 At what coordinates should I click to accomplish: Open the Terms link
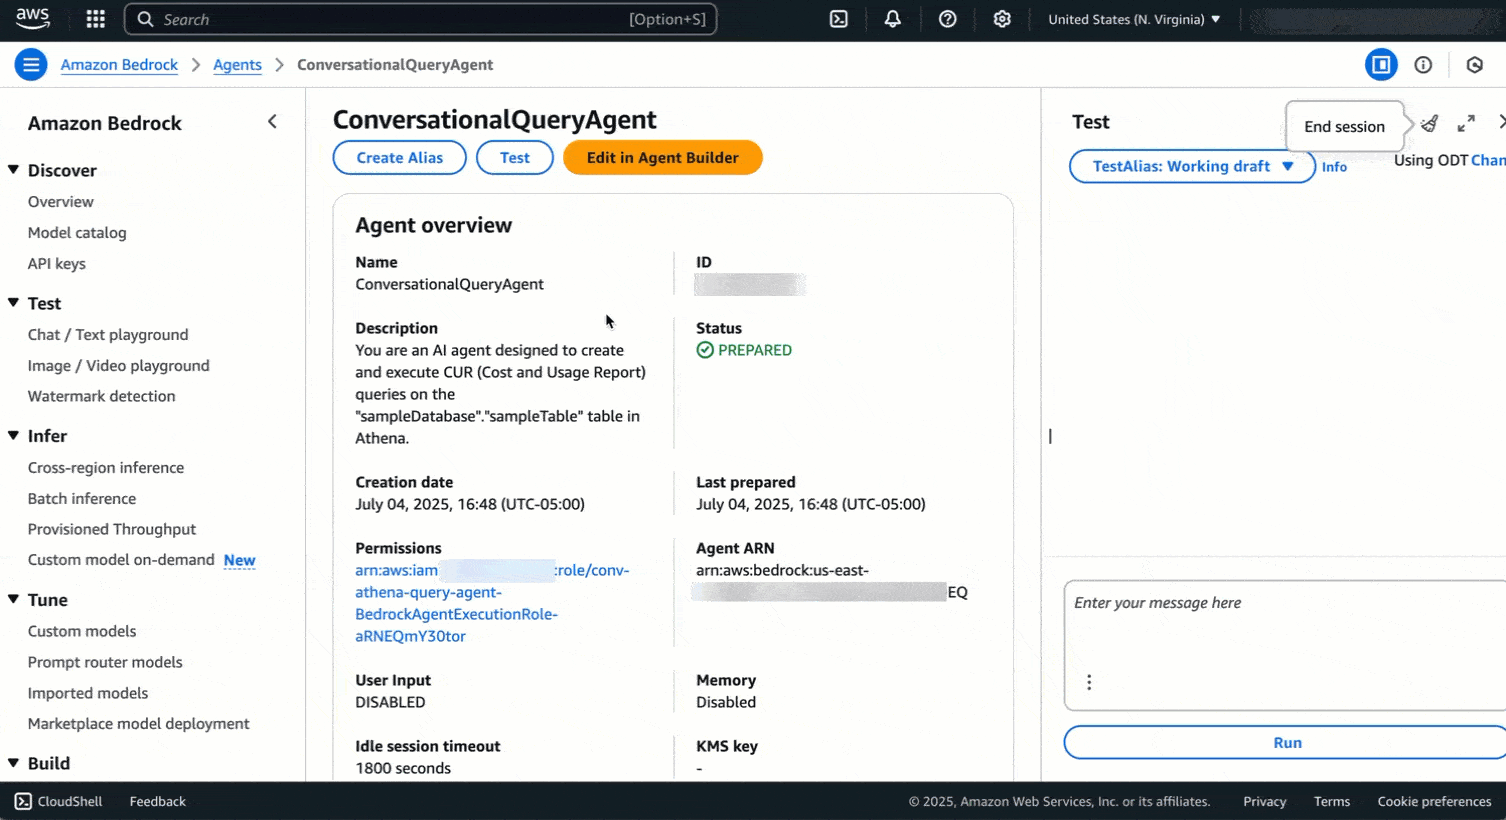(1332, 801)
